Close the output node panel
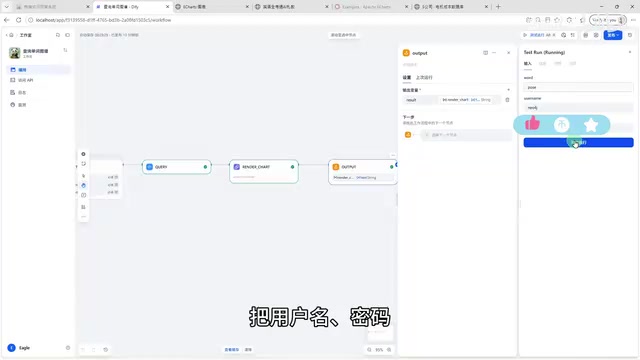 (509, 53)
